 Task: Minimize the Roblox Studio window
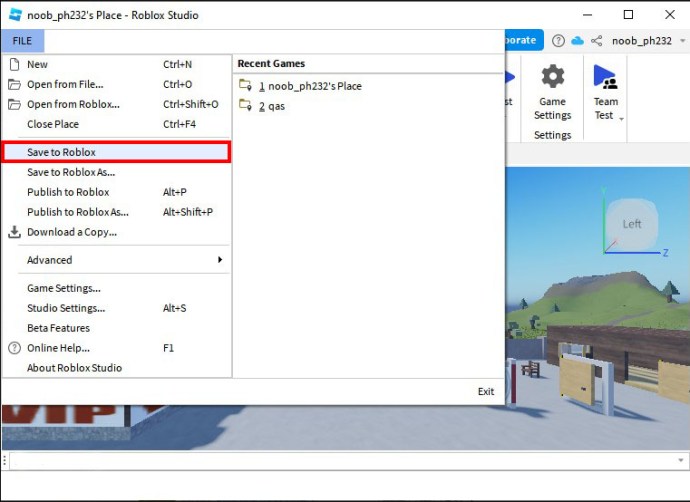[x=587, y=15]
